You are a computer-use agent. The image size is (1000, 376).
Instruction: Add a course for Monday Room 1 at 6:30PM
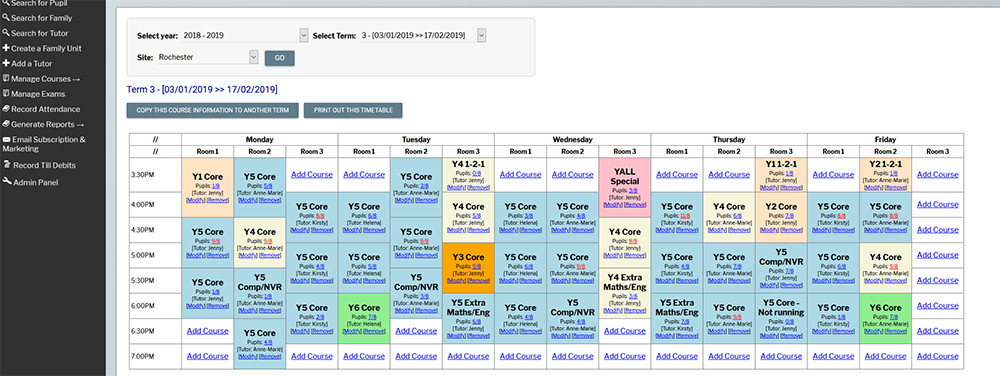tap(207, 331)
